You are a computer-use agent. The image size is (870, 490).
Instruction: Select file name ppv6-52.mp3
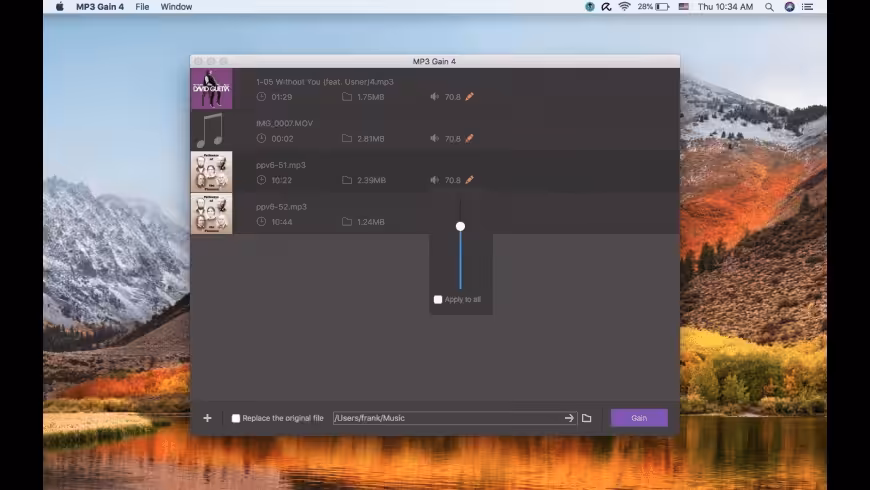coord(281,206)
